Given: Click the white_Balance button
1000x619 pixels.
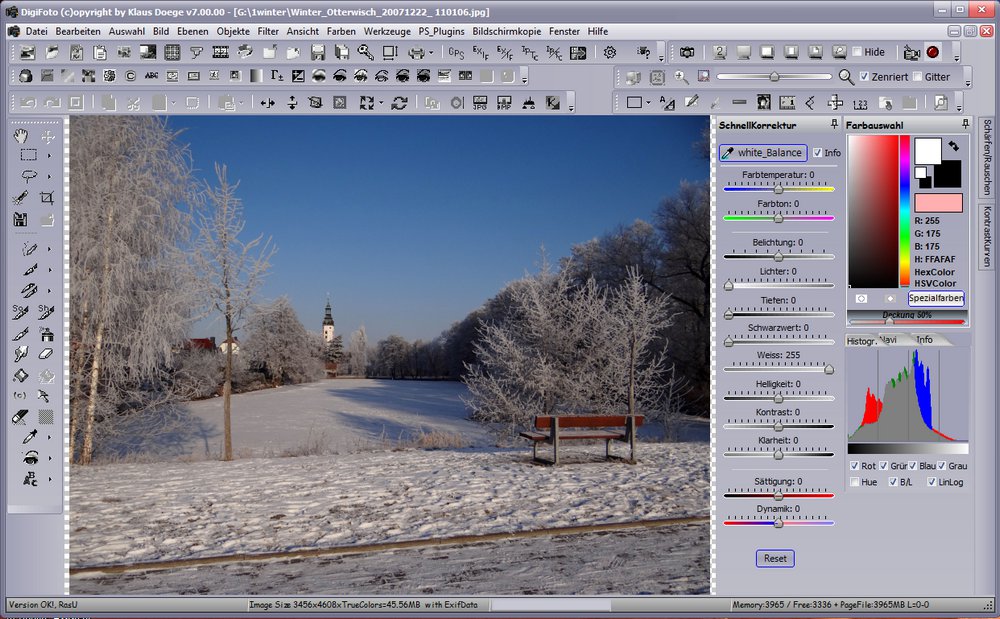Looking at the screenshot, I should coord(762,153).
